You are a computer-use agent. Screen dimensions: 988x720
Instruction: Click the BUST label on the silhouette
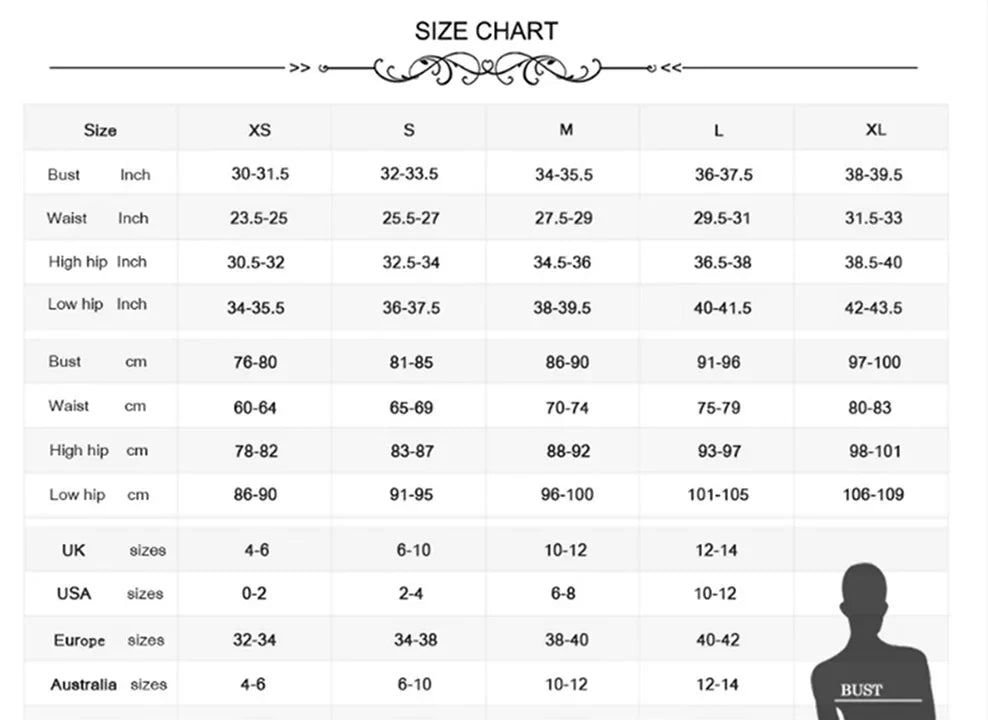pos(861,690)
